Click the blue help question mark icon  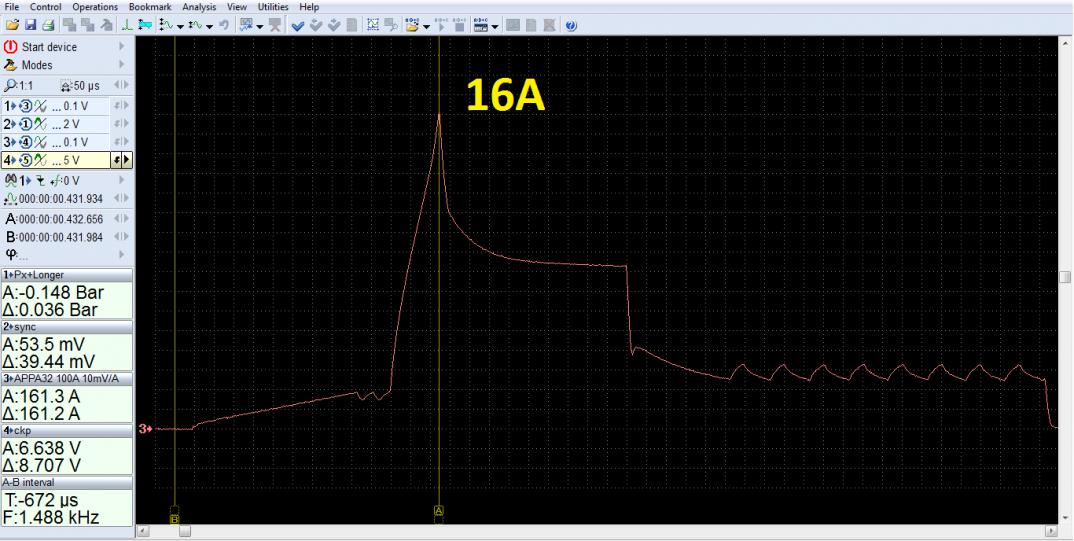[x=571, y=25]
